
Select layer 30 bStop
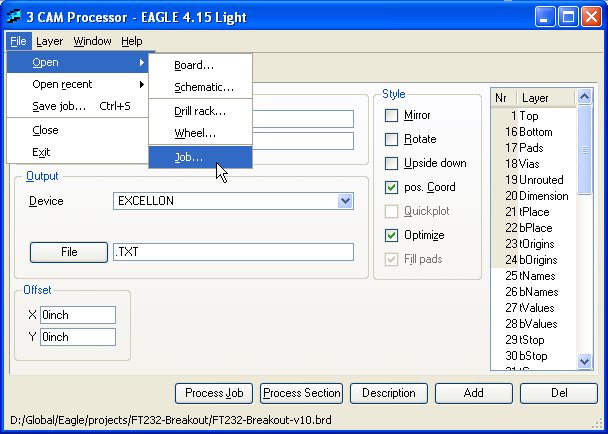[534, 356]
